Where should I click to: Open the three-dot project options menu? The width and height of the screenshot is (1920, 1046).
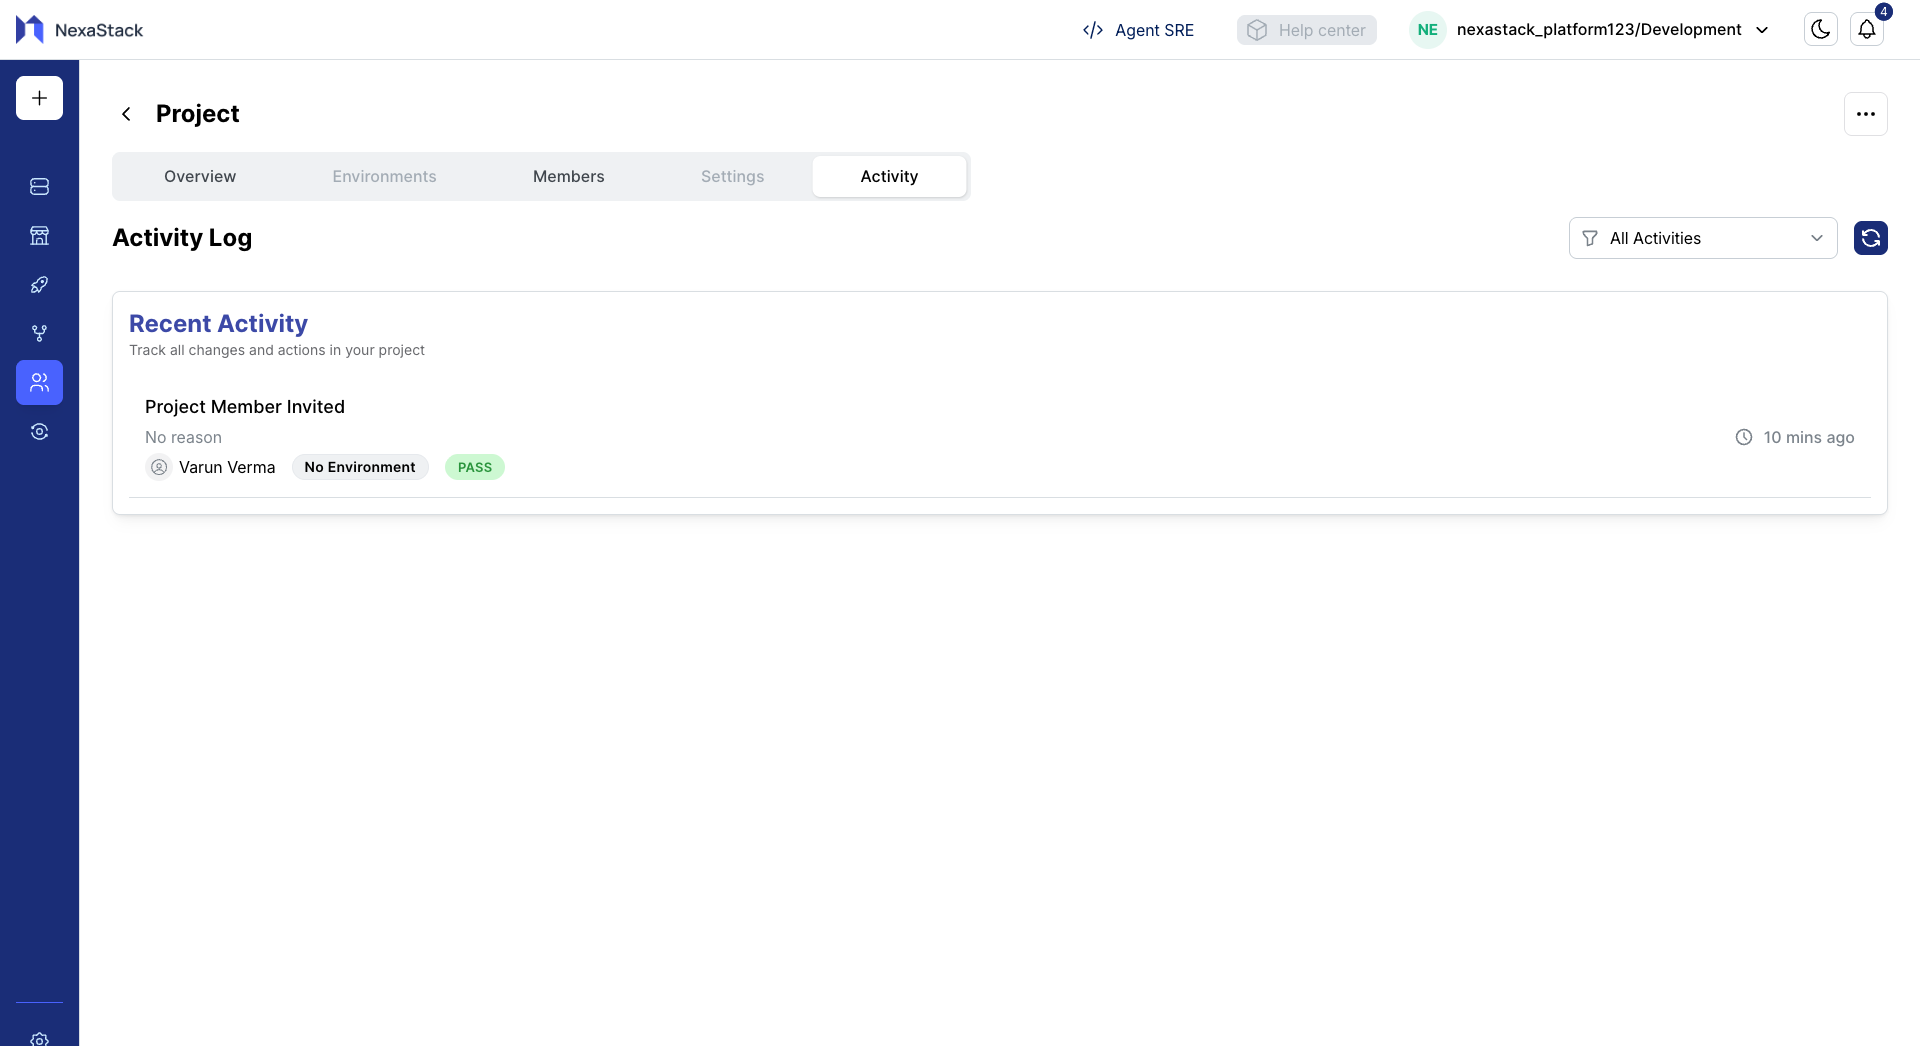pos(1865,114)
